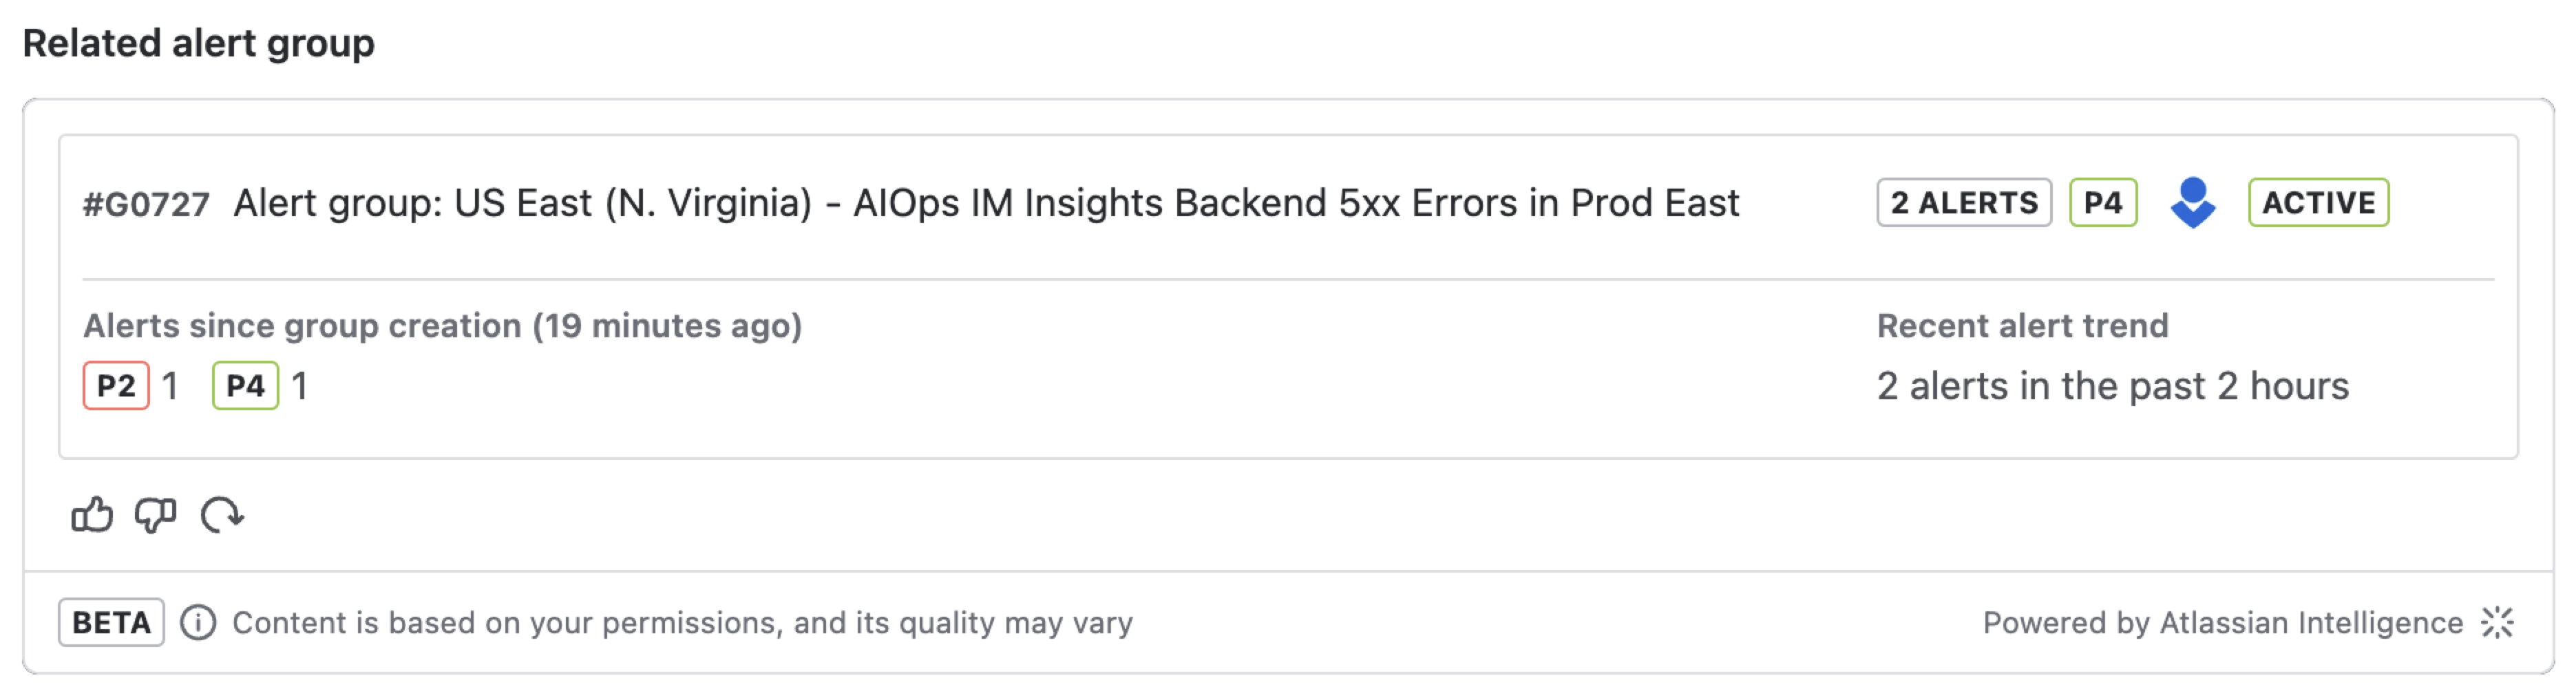Click the Recent alert trend label
The height and width of the screenshot is (698, 2576).
tap(2022, 326)
